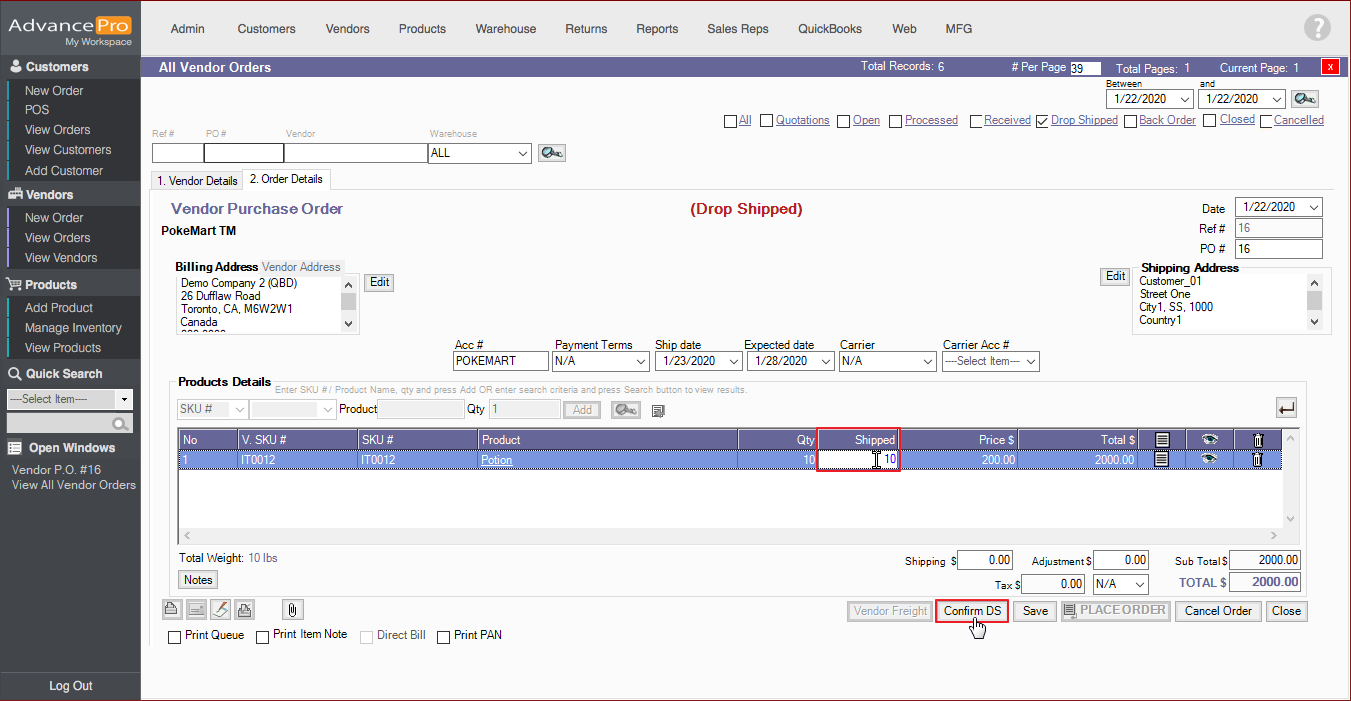
Task: Enable the Print Queue checkbox
Action: pyautogui.click(x=175, y=637)
